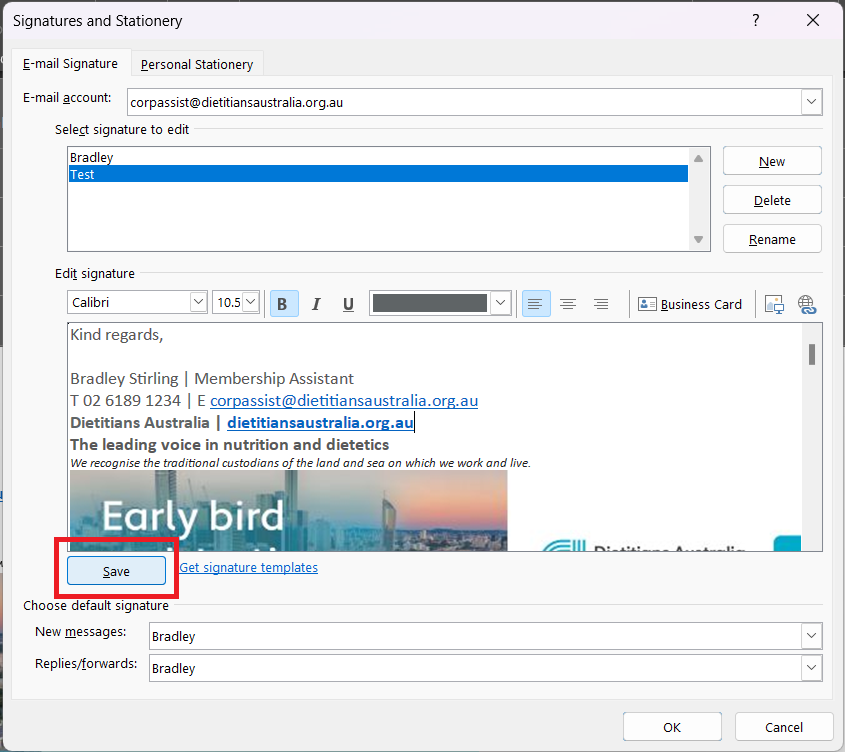845x752 pixels.
Task: Open the E-mail account dropdown
Action: pos(811,102)
